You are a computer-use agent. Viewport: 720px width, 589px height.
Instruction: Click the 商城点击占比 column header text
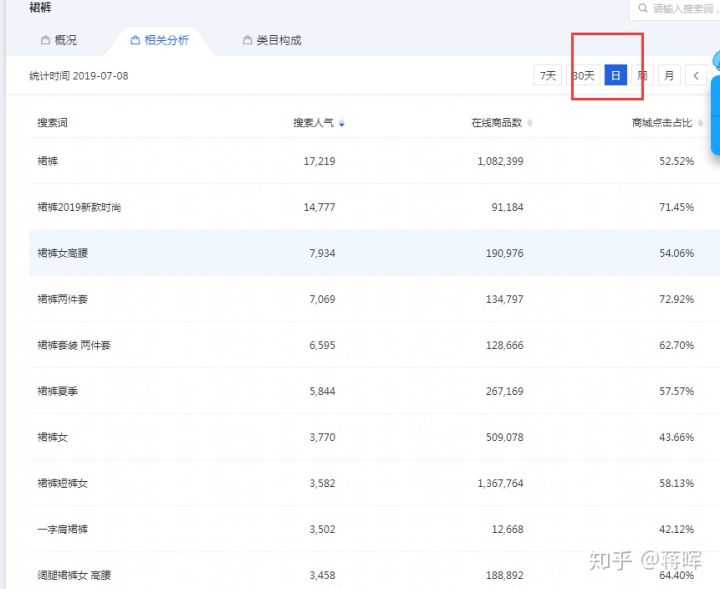click(662, 123)
